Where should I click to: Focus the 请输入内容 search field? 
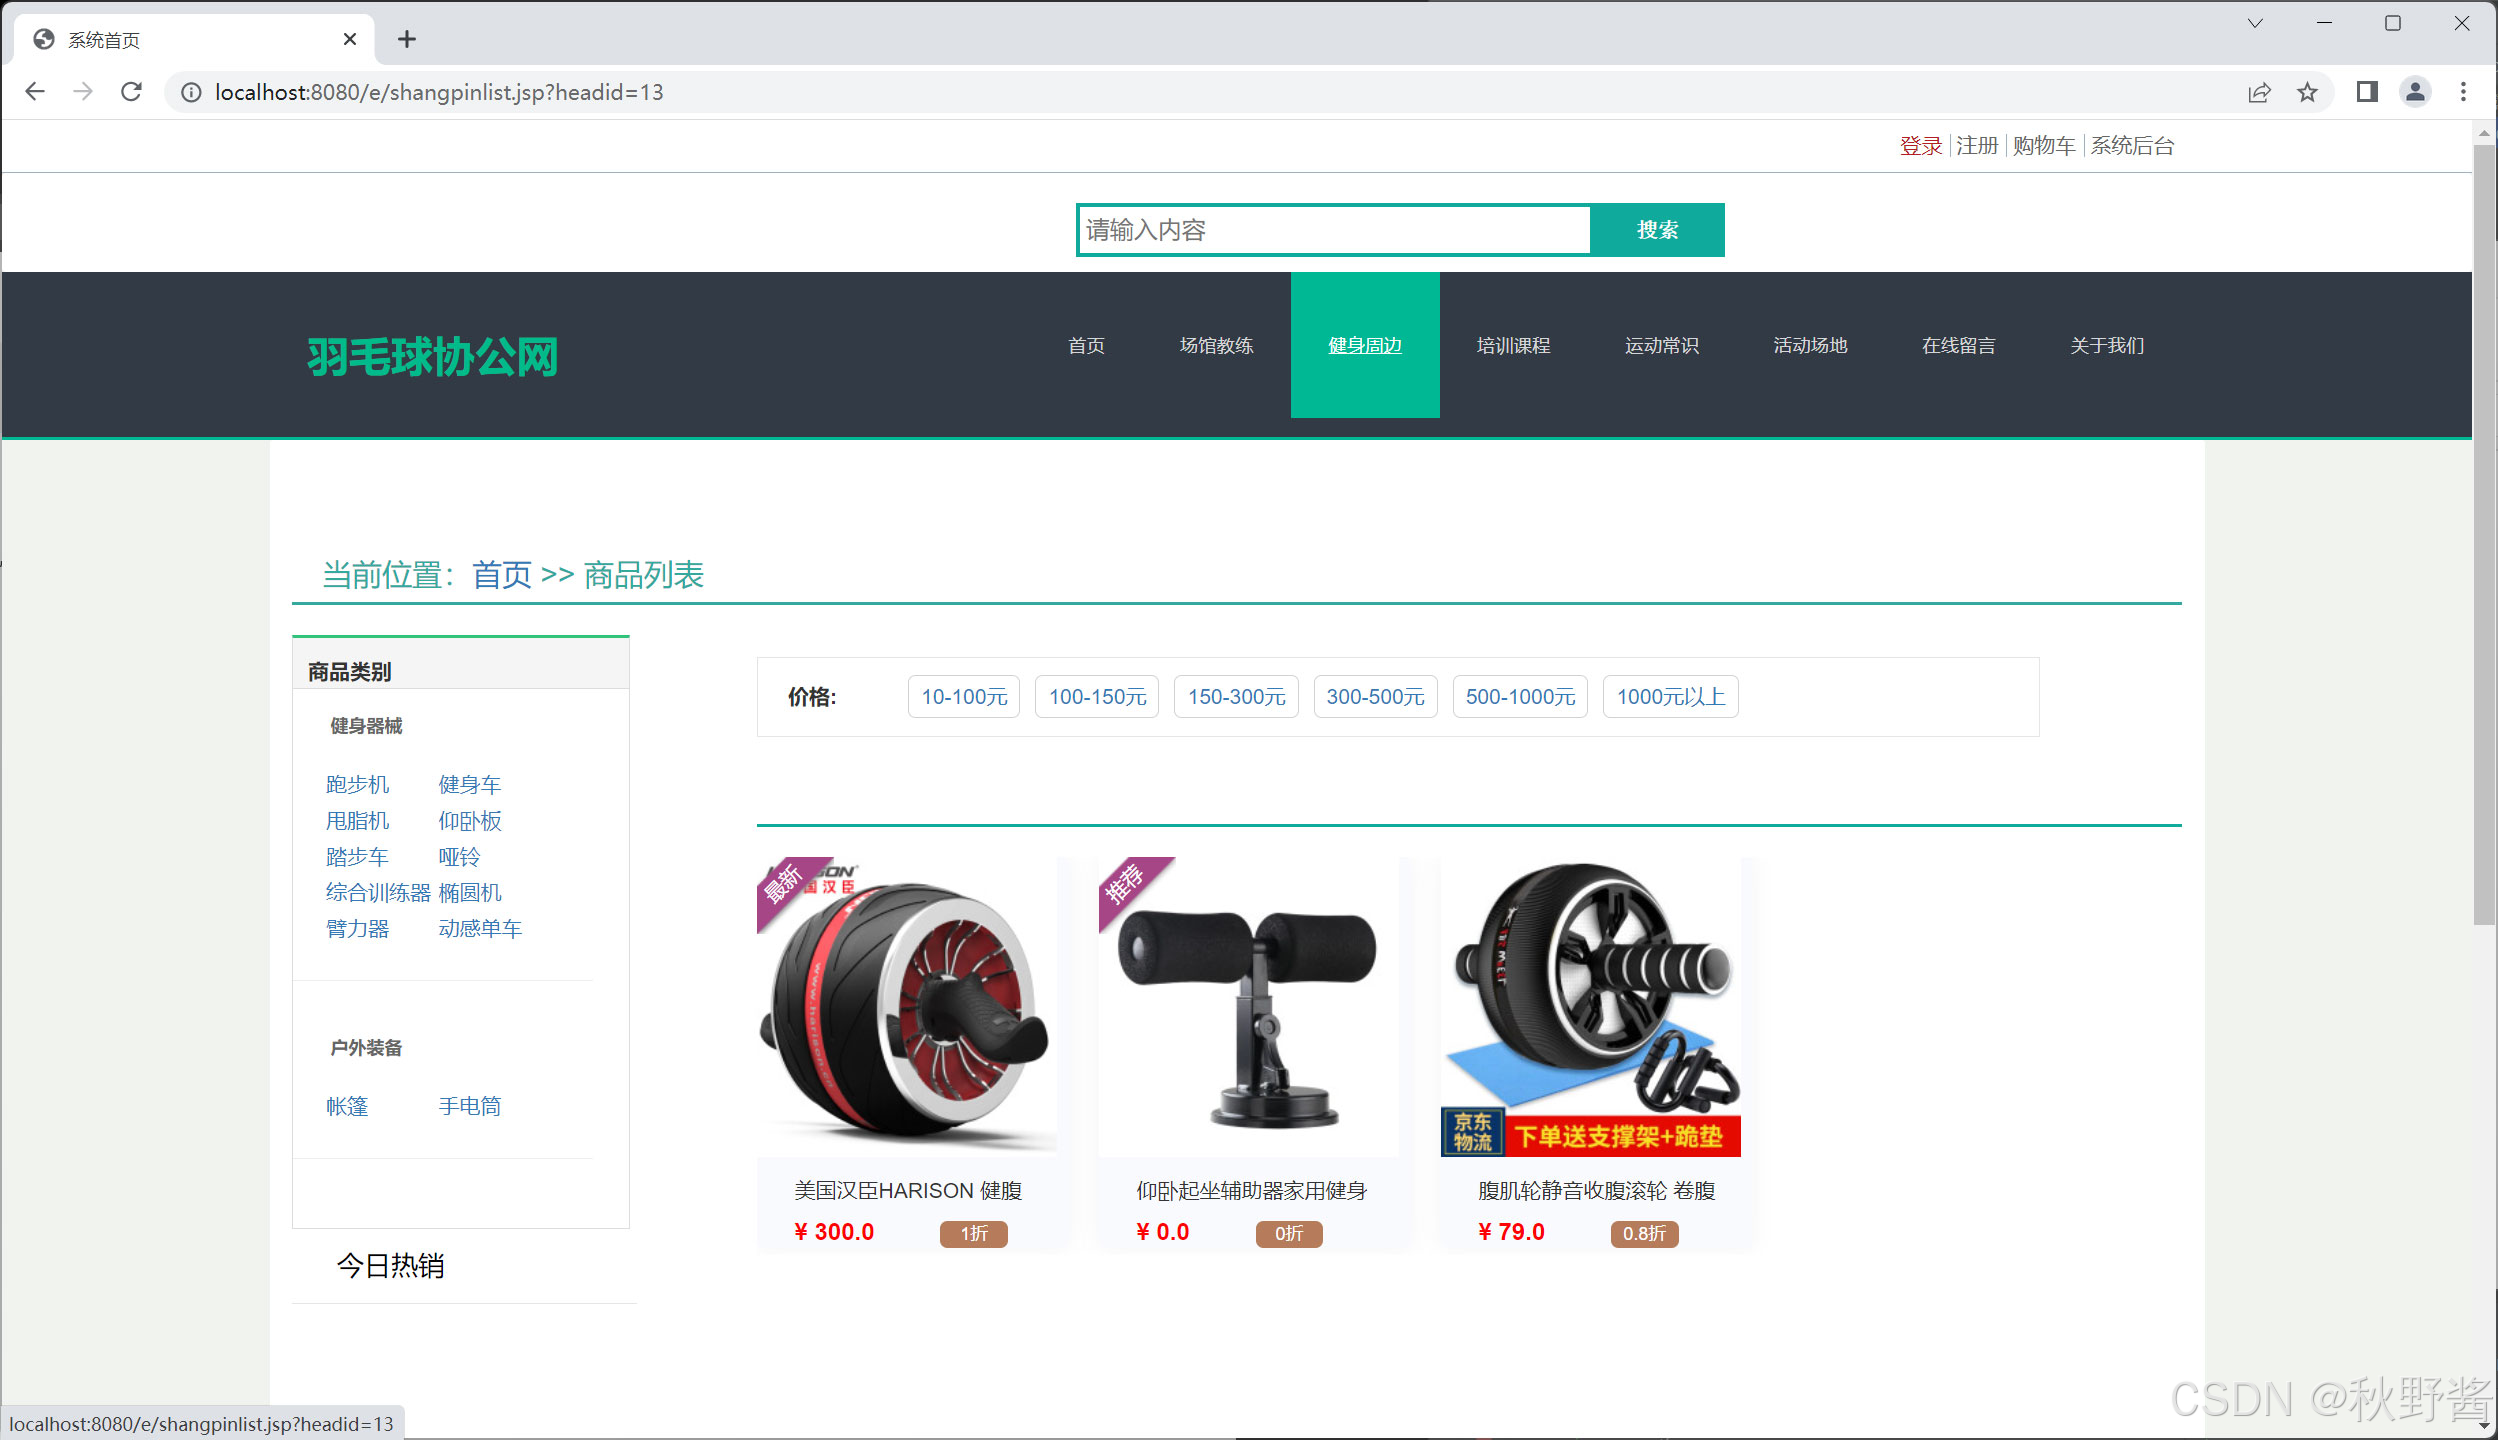tap(1333, 230)
